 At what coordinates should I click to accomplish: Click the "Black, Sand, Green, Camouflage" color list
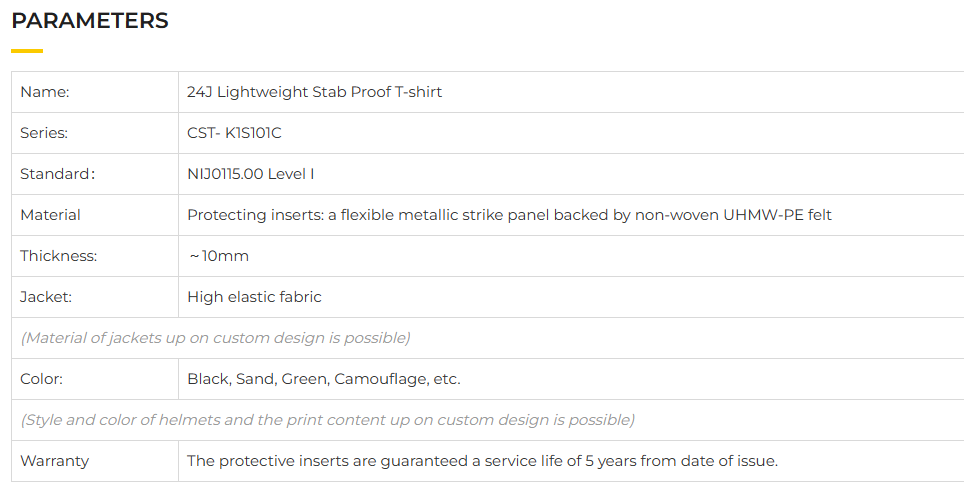323,379
